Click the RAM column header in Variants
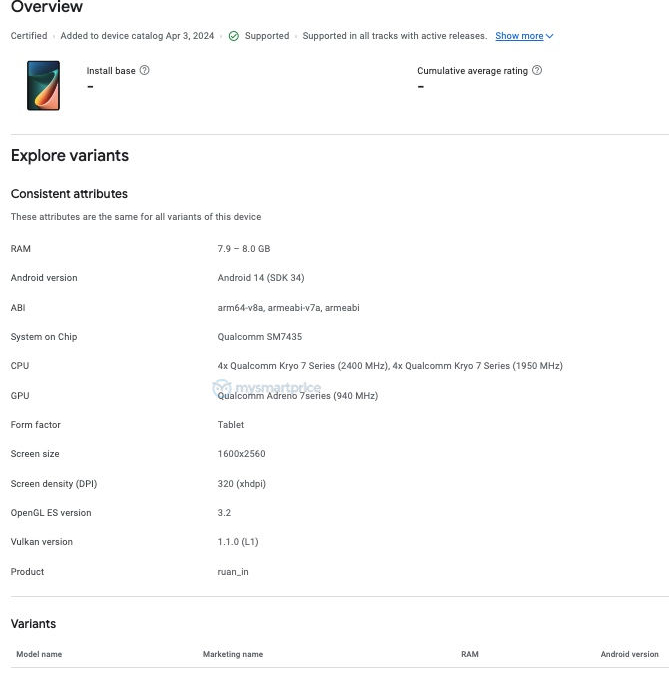 469,654
